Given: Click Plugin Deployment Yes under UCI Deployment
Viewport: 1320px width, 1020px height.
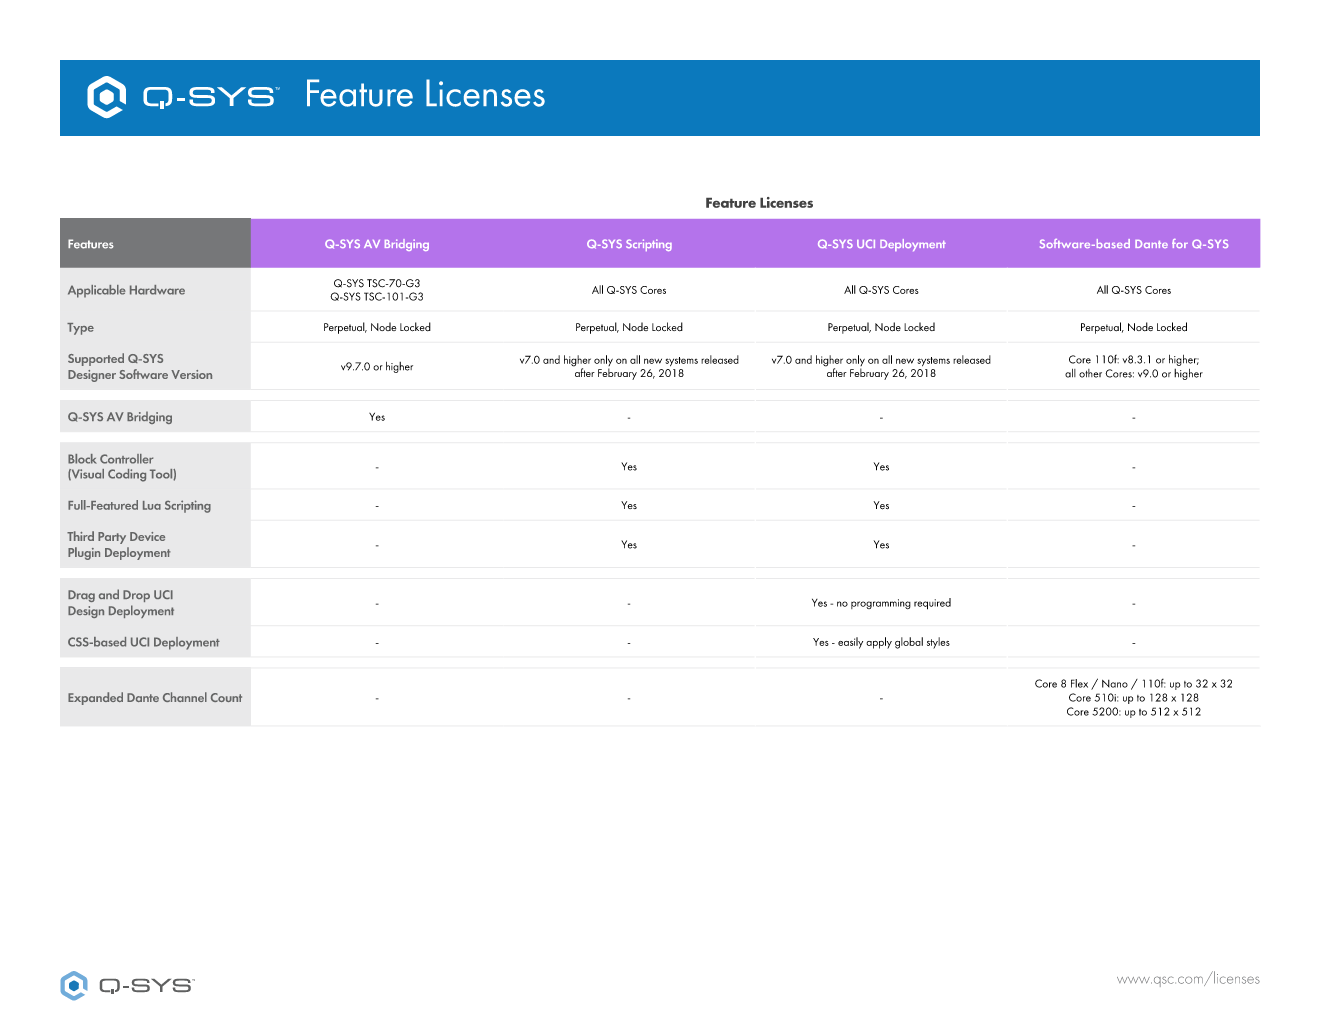Looking at the screenshot, I should [881, 544].
